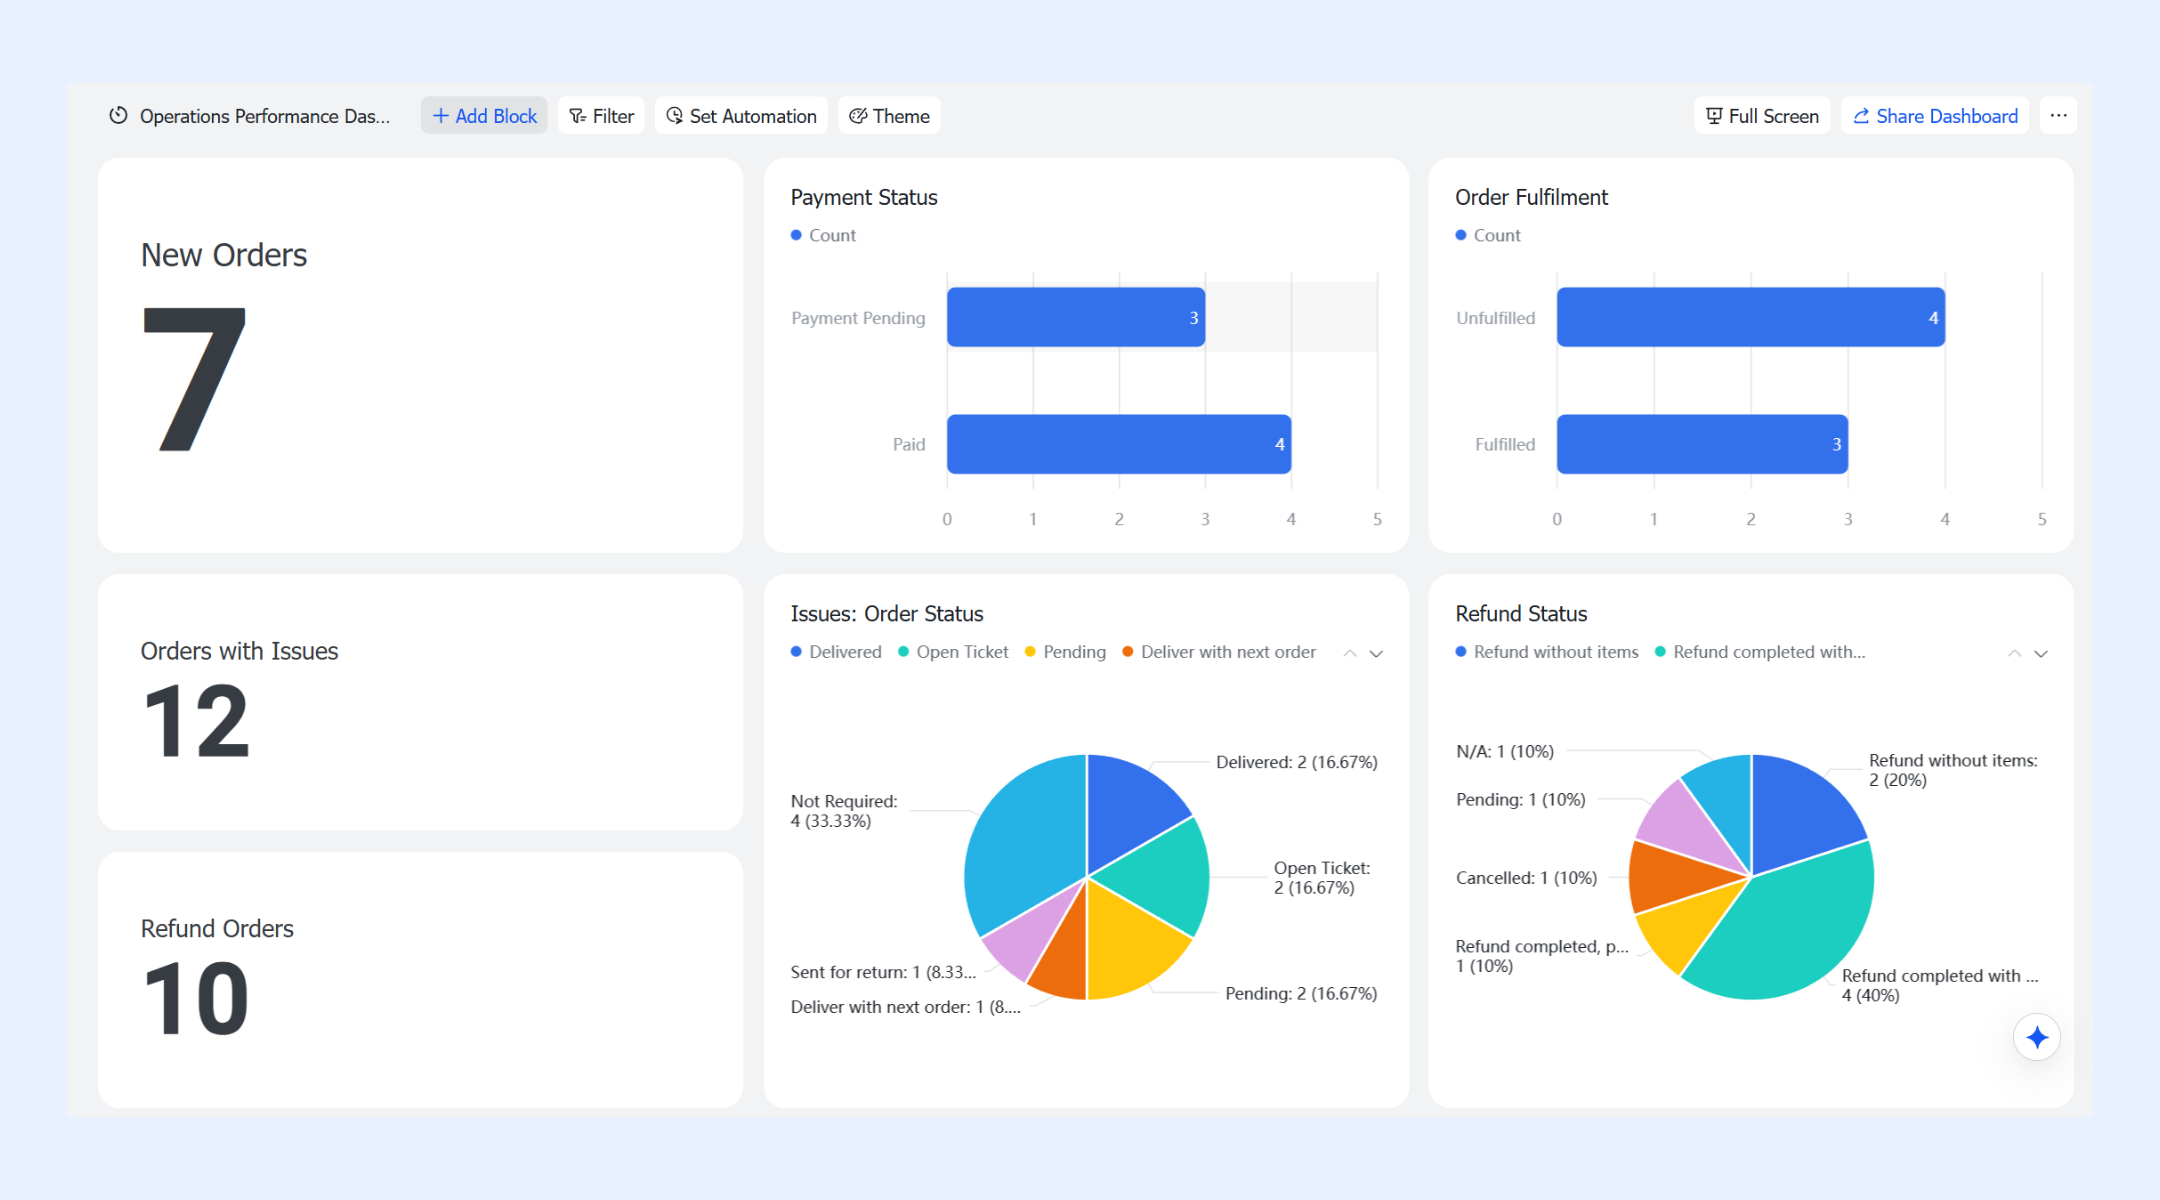This screenshot has width=2160, height=1200.
Task: Toggle the Delivered legend item
Action: point(836,652)
